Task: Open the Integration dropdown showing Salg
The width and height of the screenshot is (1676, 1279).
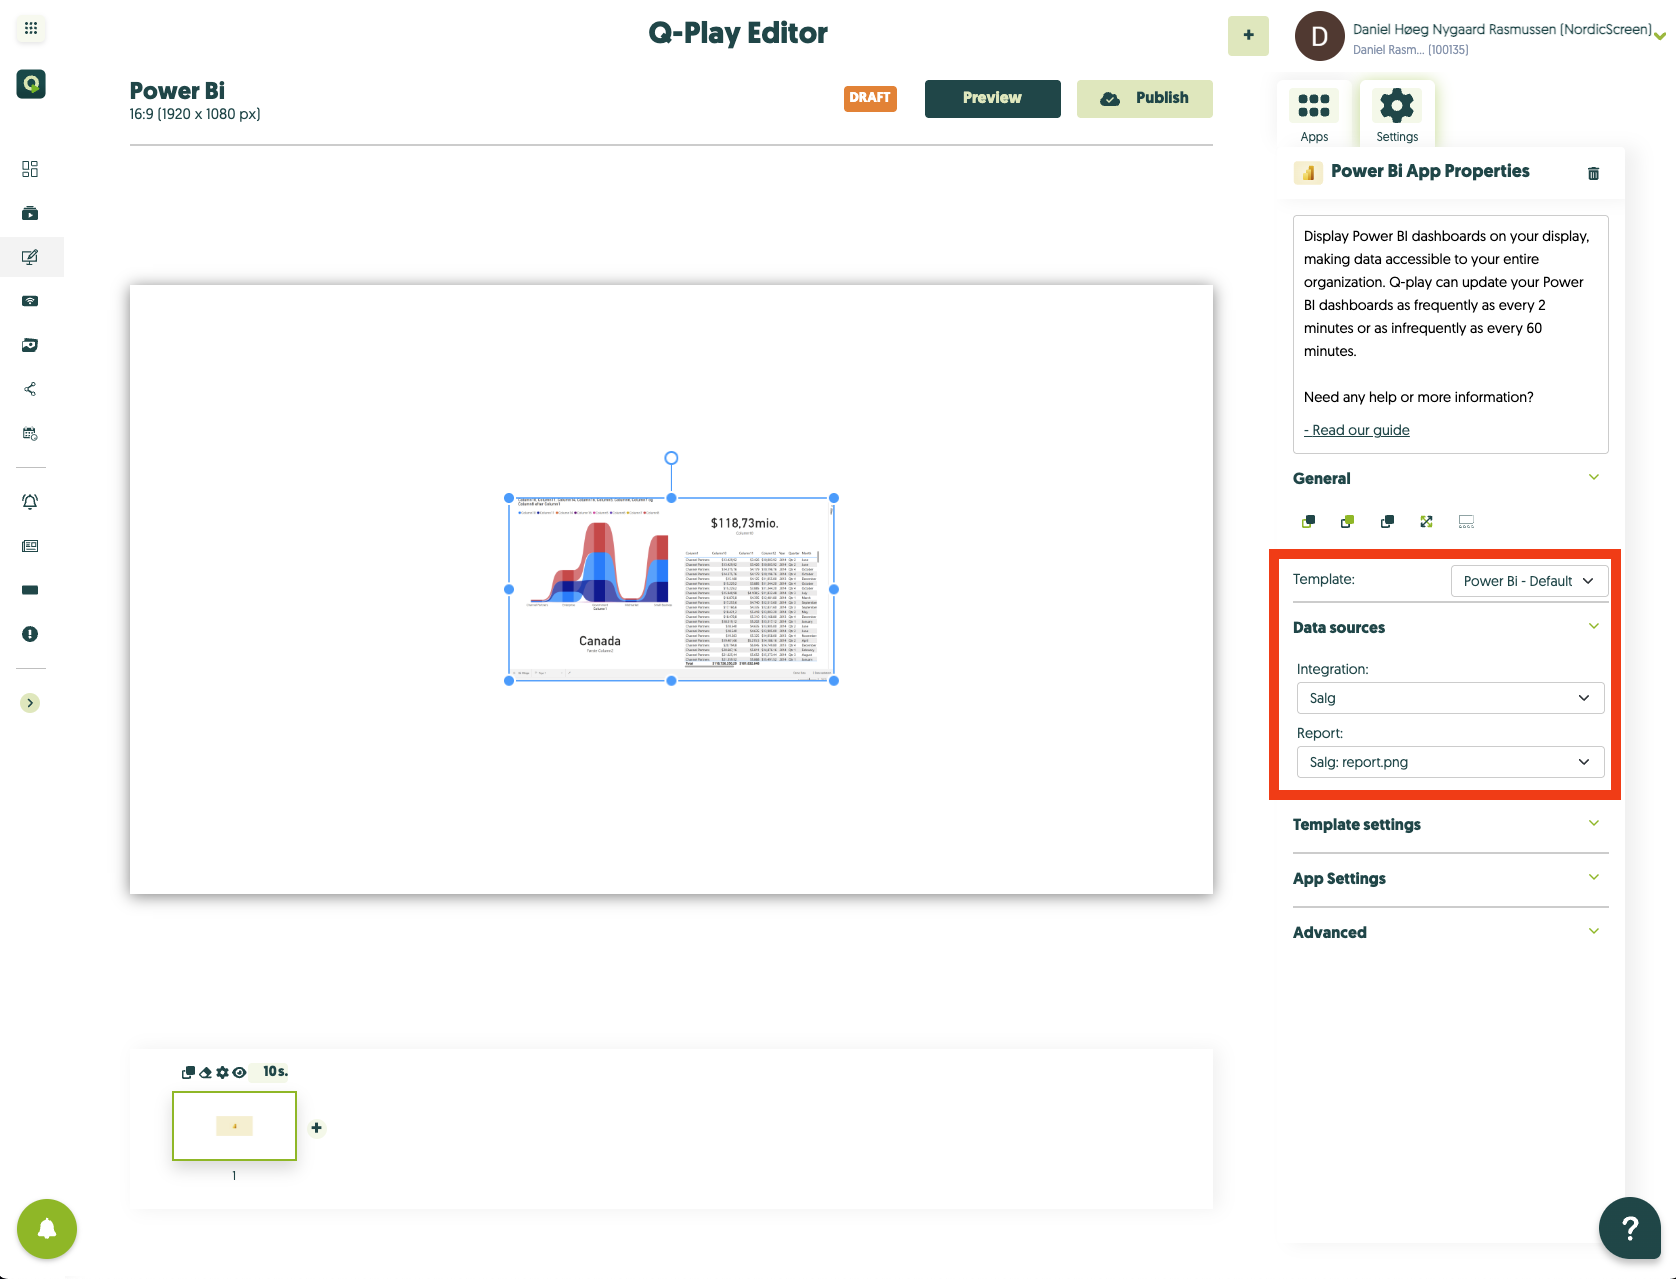Action: pyautogui.click(x=1450, y=698)
